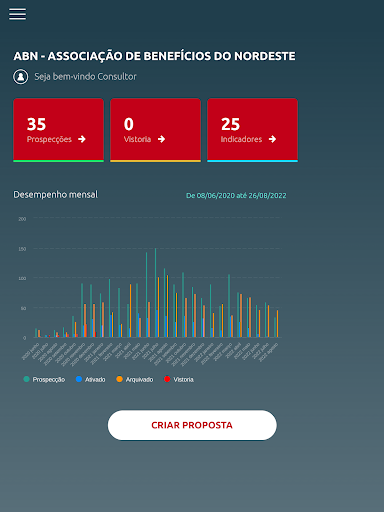Toggle the Arquivado legend orange dot

click(x=119, y=379)
